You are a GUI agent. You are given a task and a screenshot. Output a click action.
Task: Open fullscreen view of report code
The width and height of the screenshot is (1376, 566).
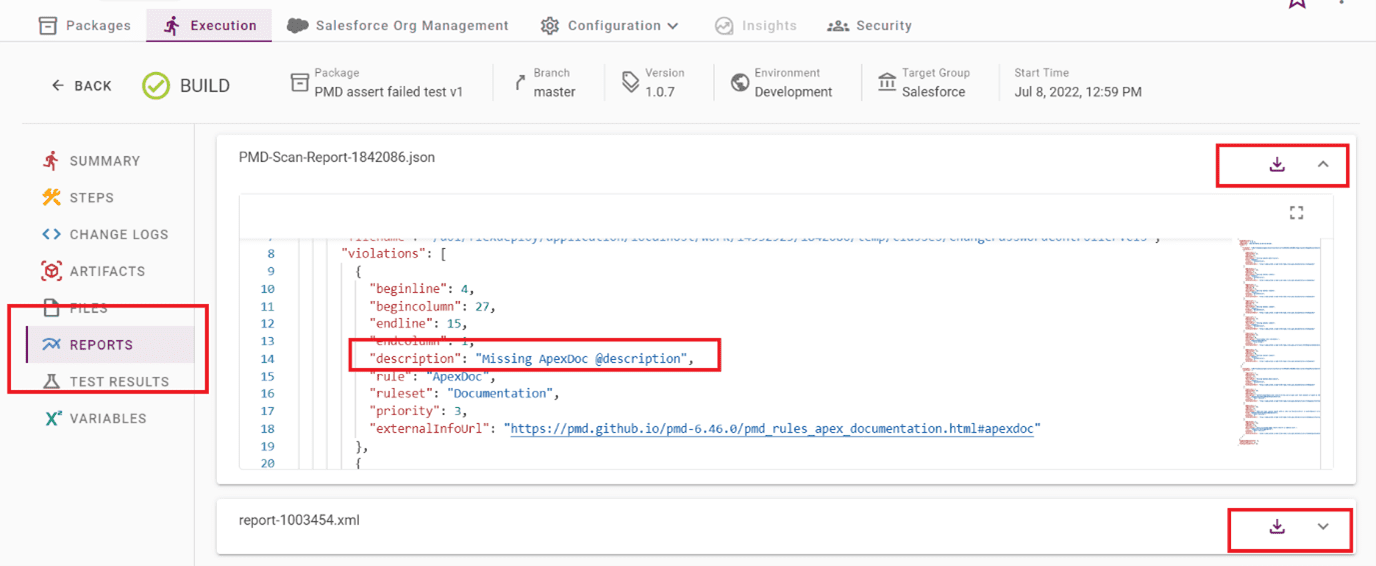pyautogui.click(x=1297, y=213)
